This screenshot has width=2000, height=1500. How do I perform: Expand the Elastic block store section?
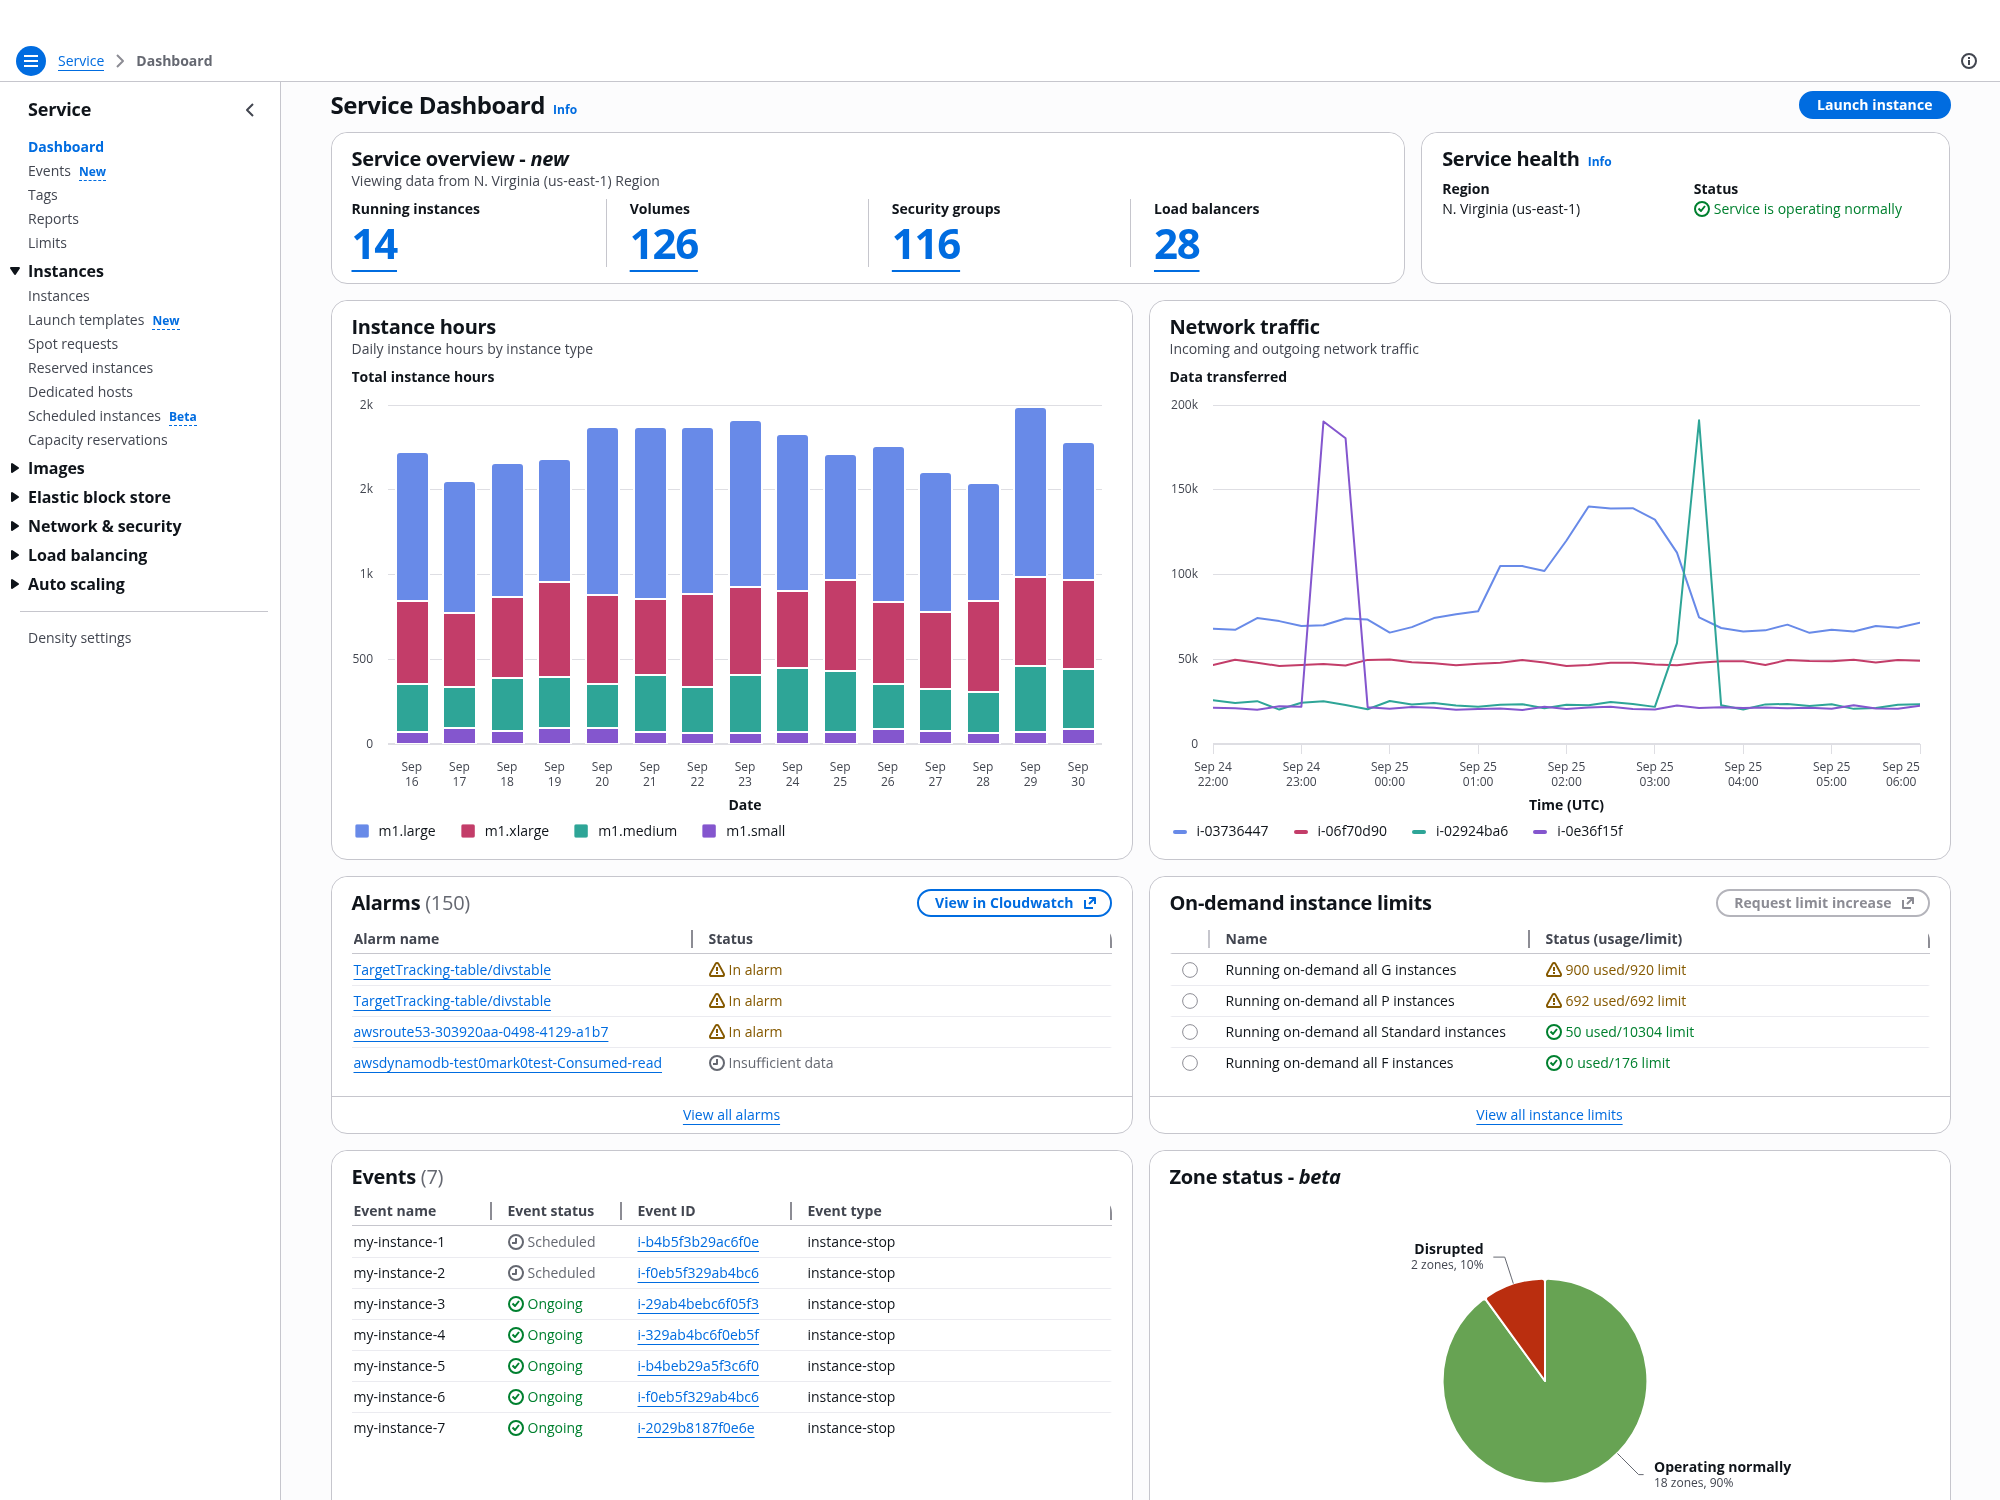tap(15, 497)
